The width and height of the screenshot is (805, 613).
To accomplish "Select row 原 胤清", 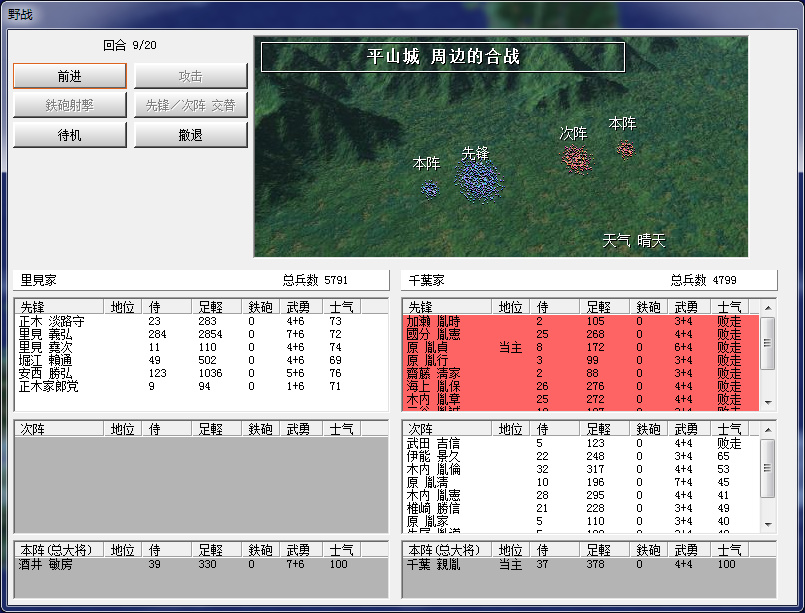I will pyautogui.click(x=581, y=482).
